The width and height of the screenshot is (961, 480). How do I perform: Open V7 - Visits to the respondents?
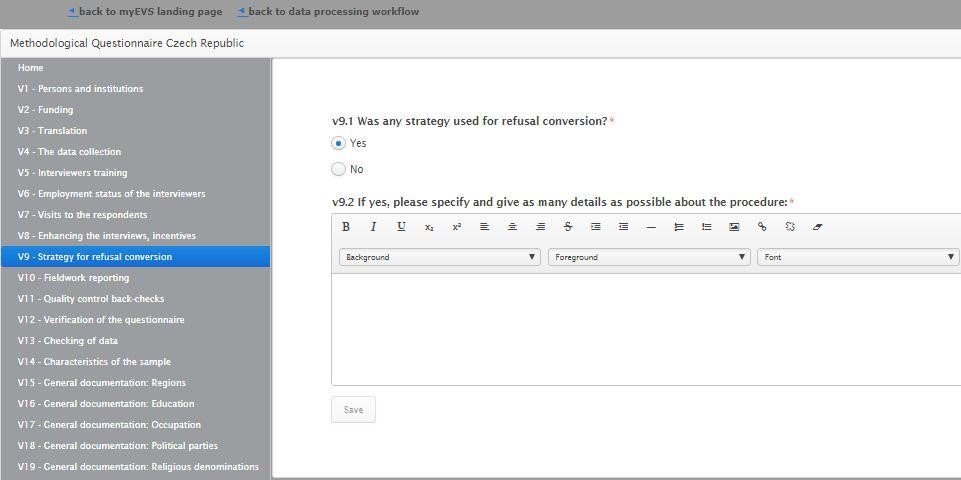pyautogui.click(x=135, y=215)
